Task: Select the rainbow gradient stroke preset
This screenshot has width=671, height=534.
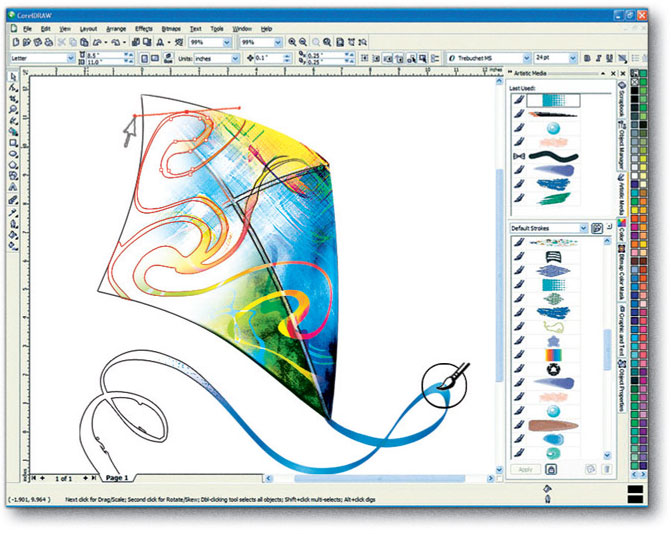Action: tap(553, 355)
